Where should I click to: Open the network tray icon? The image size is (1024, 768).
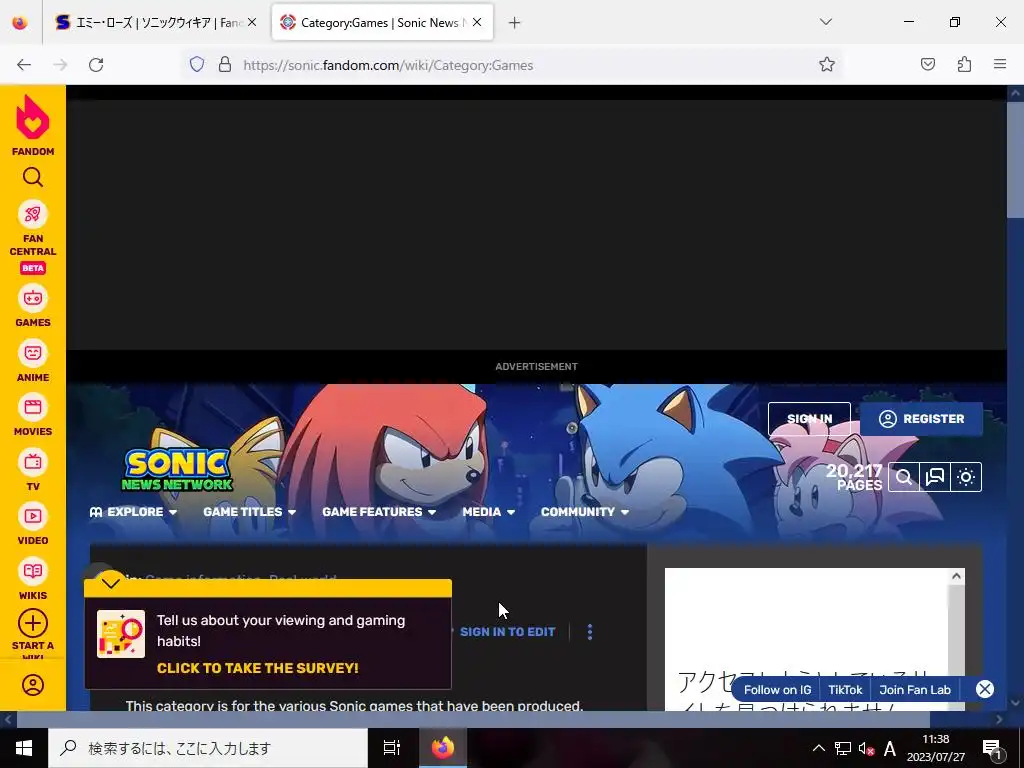tap(842, 748)
